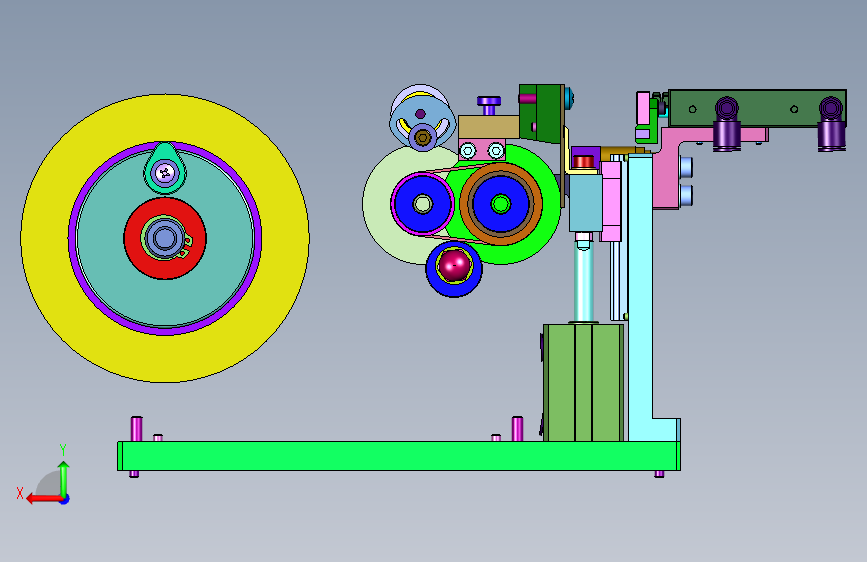The width and height of the screenshot is (867, 562).
Task: Select the blue-grey shaft inside the red hub
Action: (165, 238)
